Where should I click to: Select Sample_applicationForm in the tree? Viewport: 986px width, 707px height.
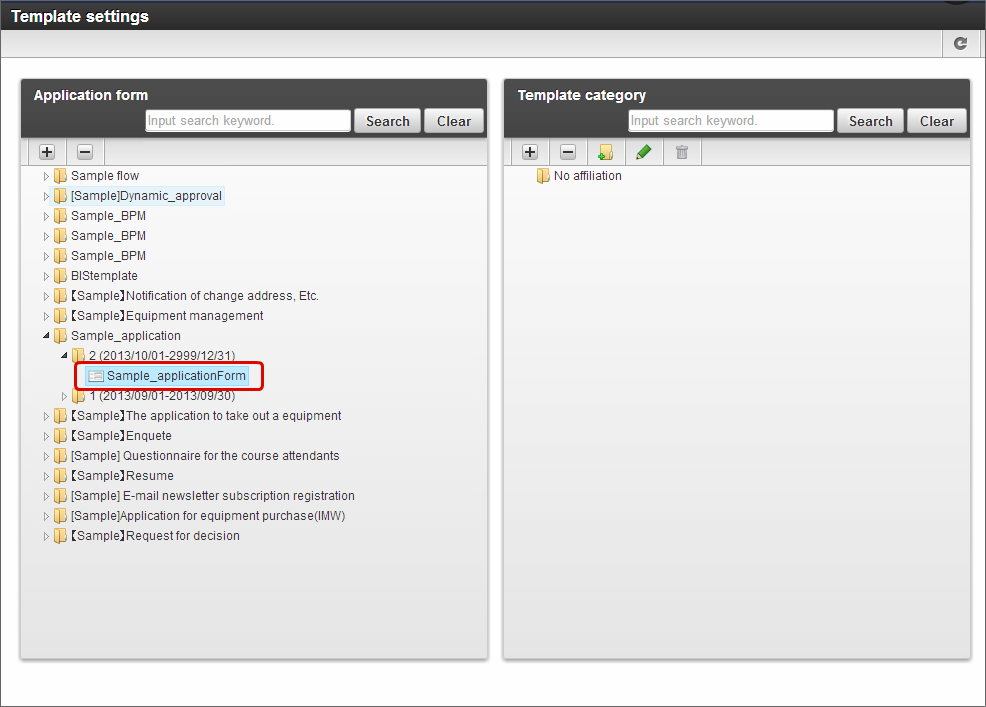(176, 376)
